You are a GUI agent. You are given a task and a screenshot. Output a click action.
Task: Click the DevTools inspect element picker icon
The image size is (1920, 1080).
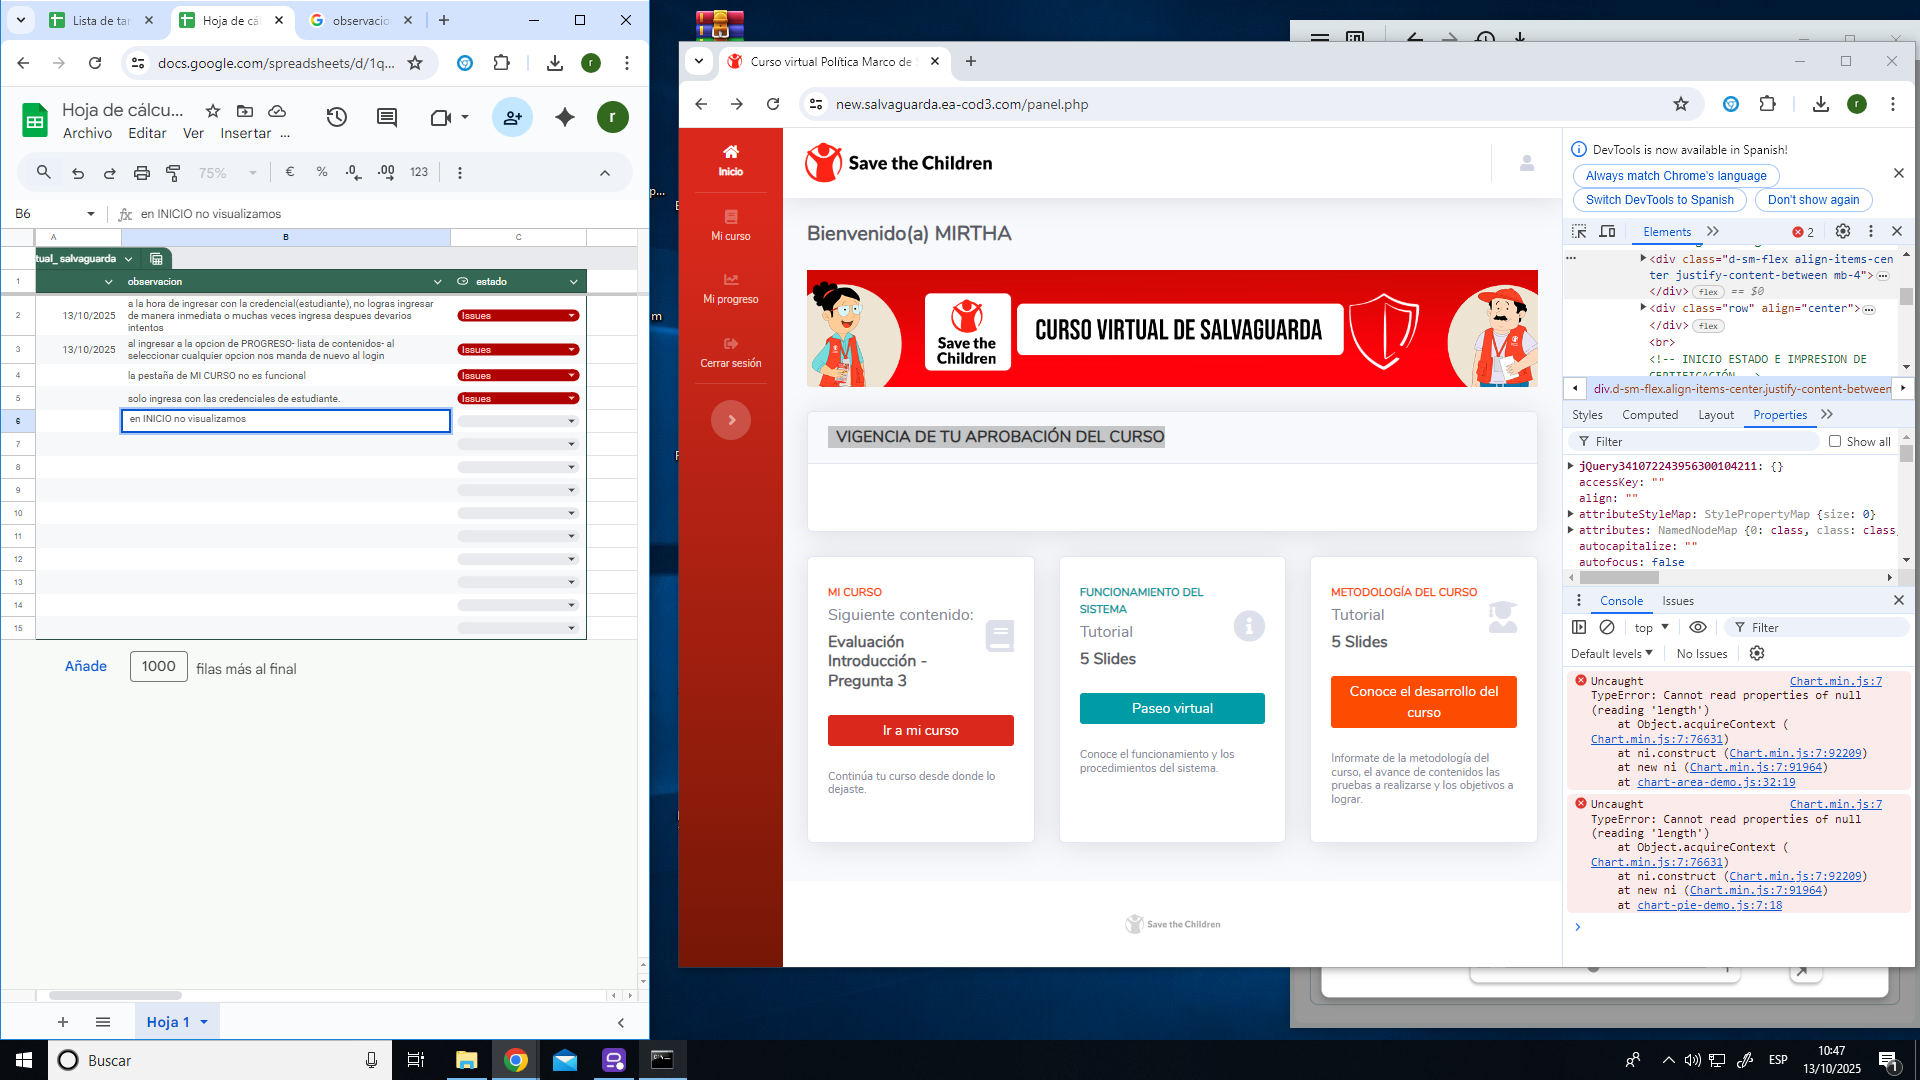[x=1579, y=231]
